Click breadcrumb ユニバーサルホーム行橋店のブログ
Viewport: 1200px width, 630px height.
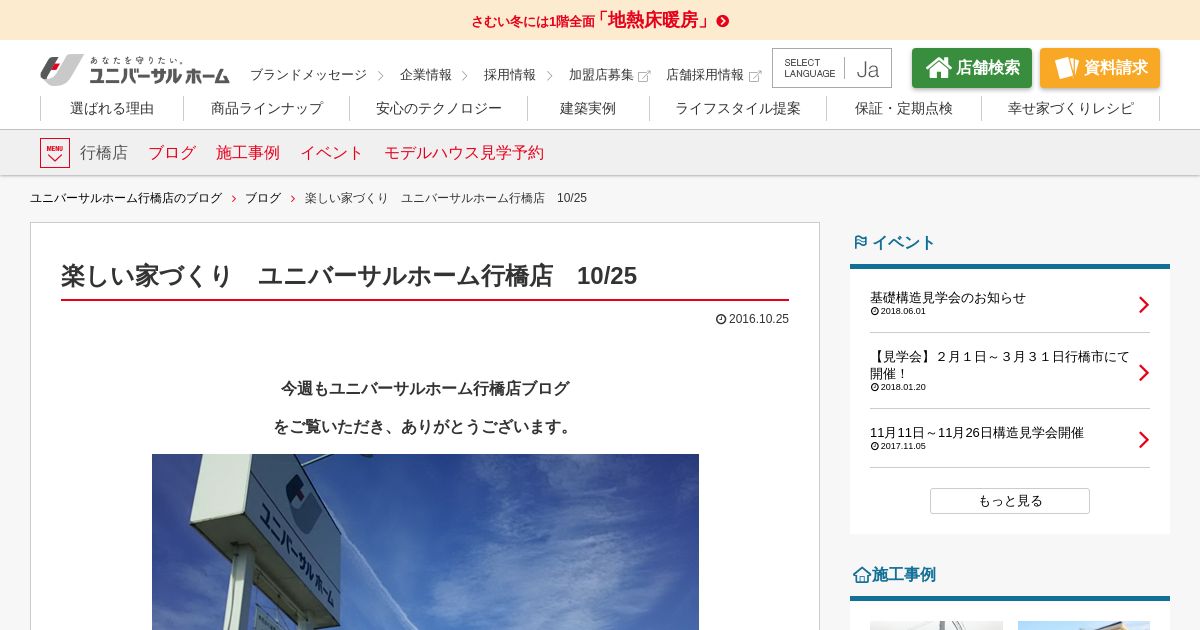126,198
